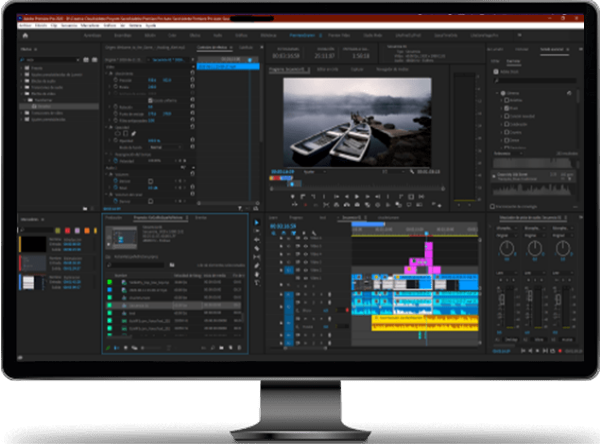Toggle Posición animation stopwatch
Viewport: 600px width, 444px height.
pyautogui.click(x=116, y=80)
